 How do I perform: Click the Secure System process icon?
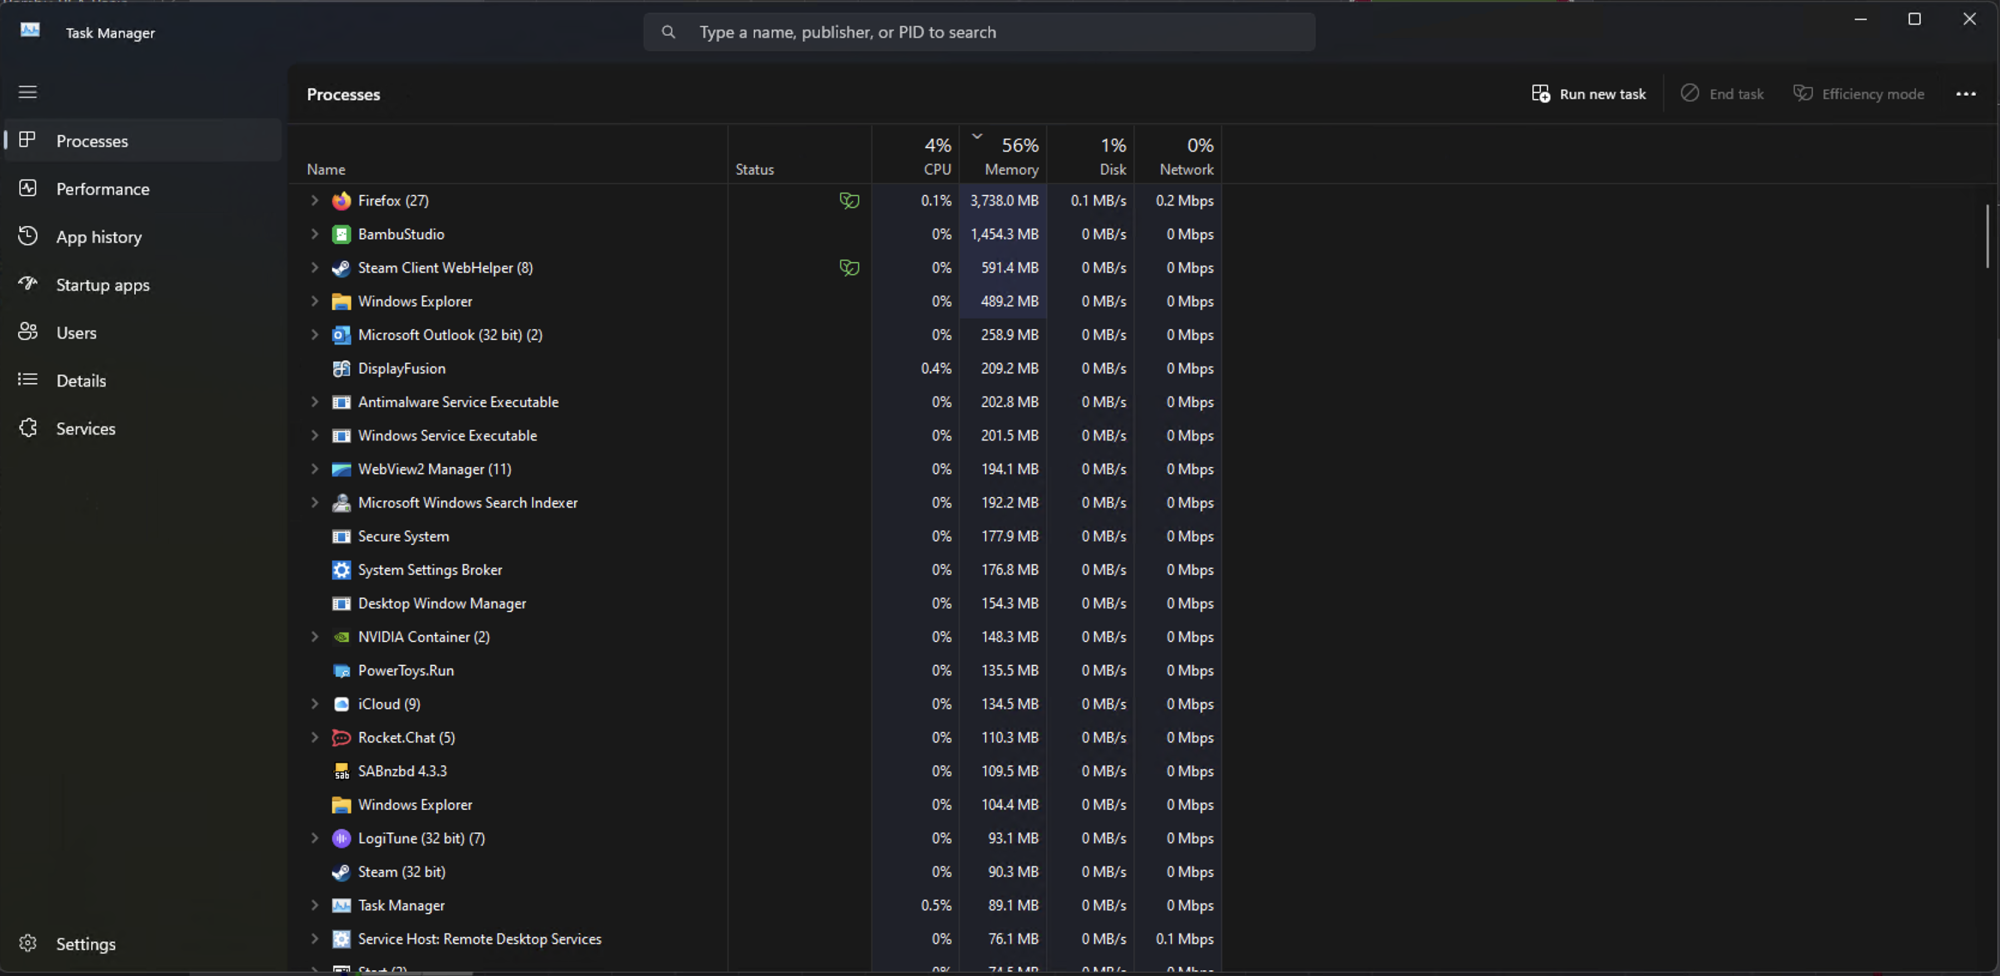coord(341,536)
